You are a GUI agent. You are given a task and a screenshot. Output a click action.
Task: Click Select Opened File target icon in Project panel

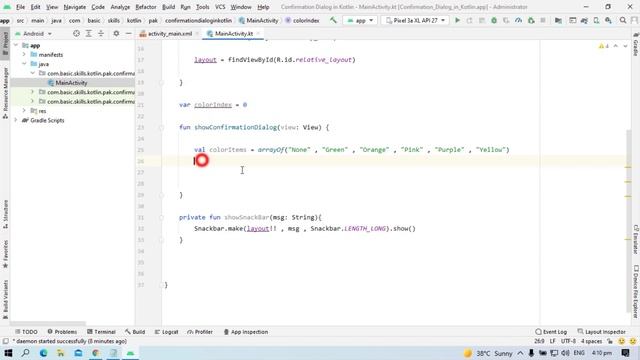(x=76, y=33)
